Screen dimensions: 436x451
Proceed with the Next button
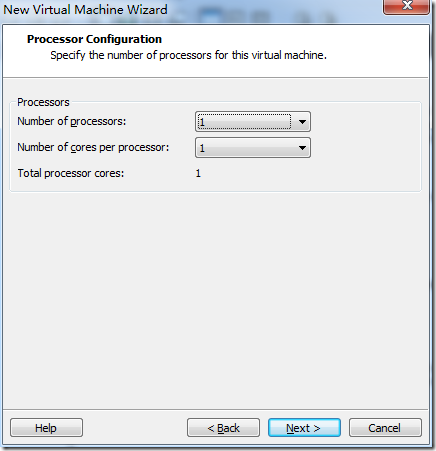pos(304,428)
